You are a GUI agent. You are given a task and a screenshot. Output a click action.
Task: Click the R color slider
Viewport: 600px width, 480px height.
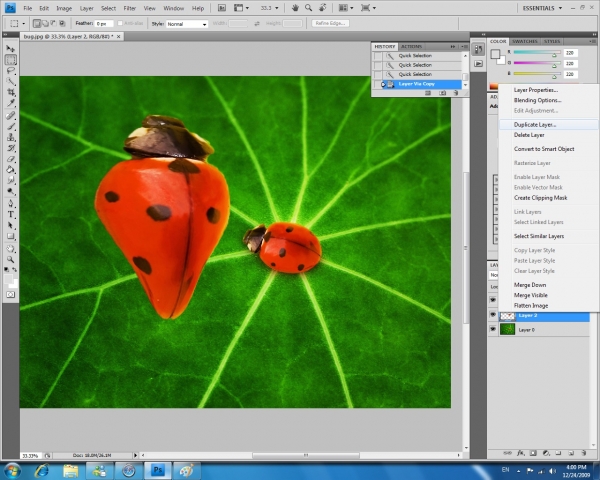(536, 53)
